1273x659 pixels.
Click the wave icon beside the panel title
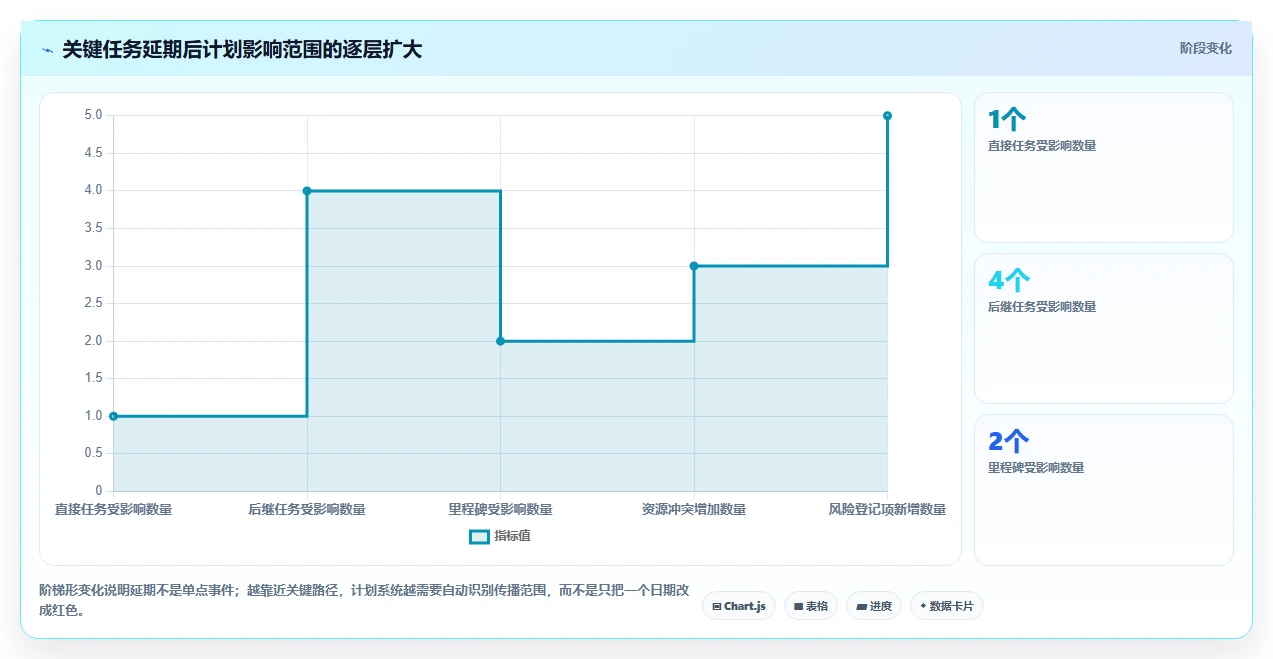47,50
